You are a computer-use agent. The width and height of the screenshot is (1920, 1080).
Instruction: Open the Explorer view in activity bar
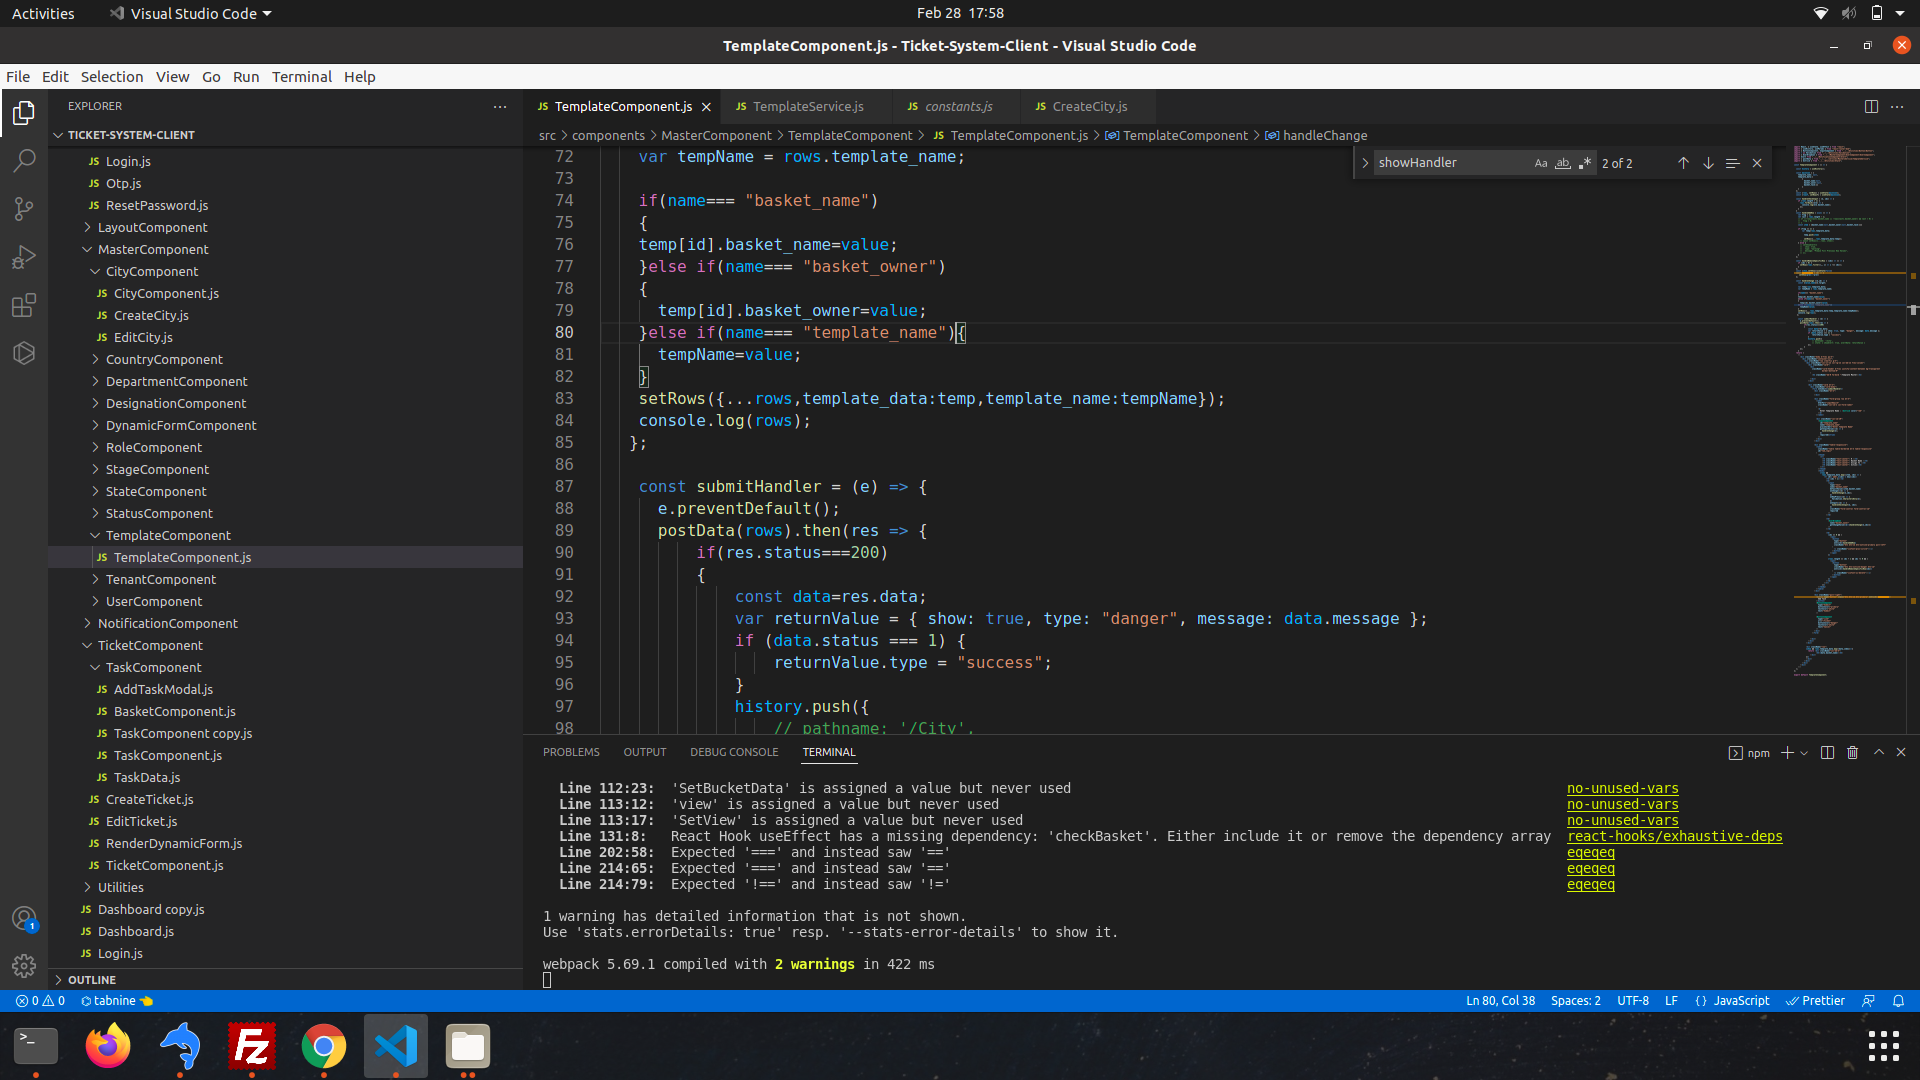pyautogui.click(x=24, y=113)
